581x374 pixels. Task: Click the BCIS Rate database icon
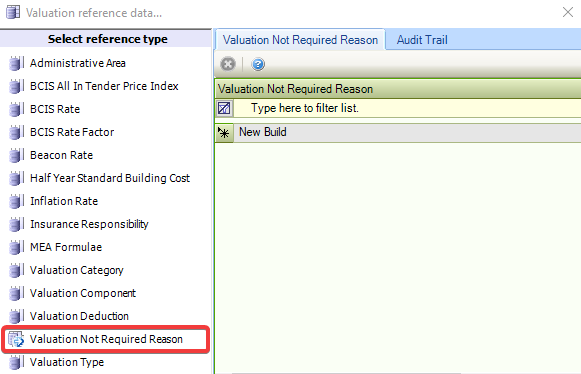[16, 109]
